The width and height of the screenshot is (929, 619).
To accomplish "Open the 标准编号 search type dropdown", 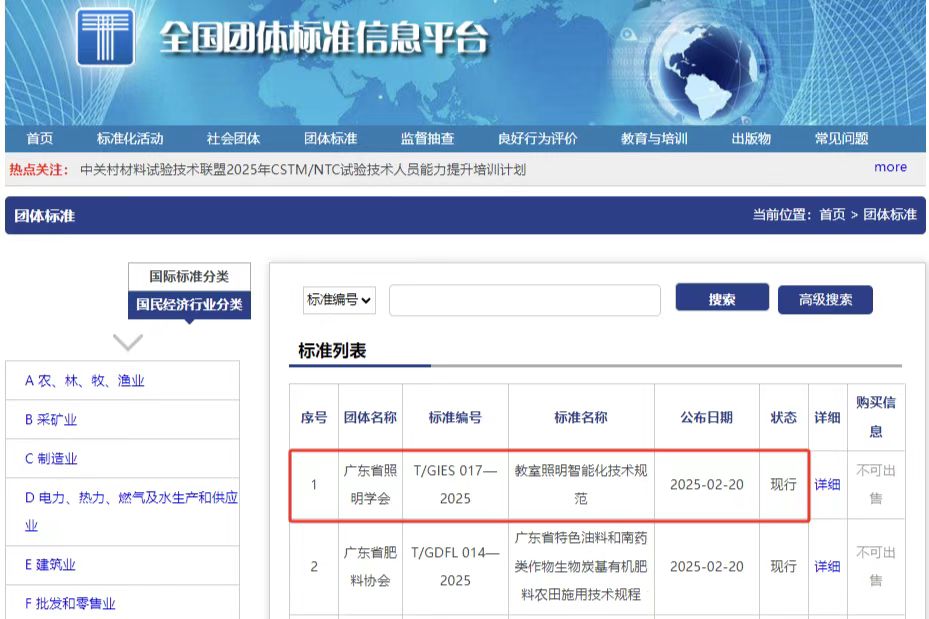I will click(x=339, y=300).
